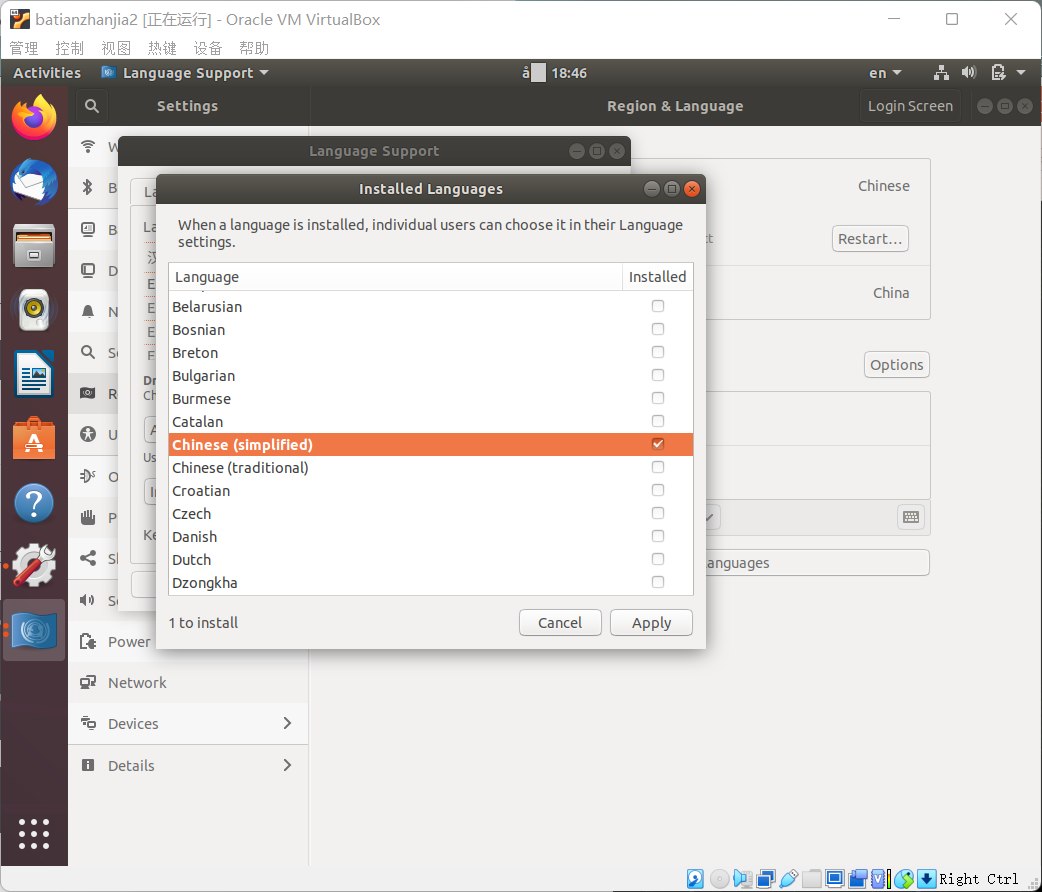
Task: Check the Bosnian installed checkbox
Action: 658,329
